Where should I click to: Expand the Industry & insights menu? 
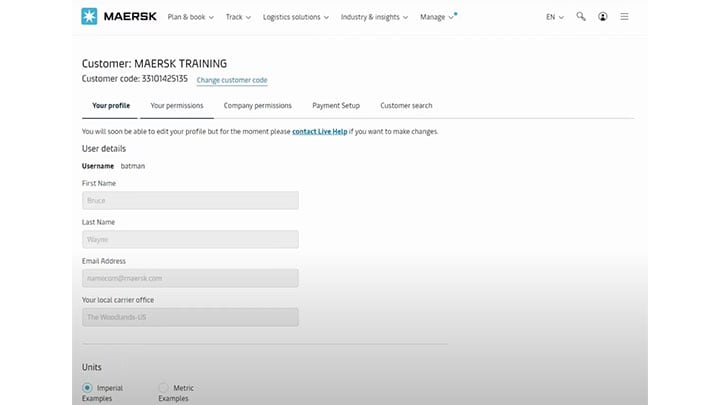click(374, 17)
